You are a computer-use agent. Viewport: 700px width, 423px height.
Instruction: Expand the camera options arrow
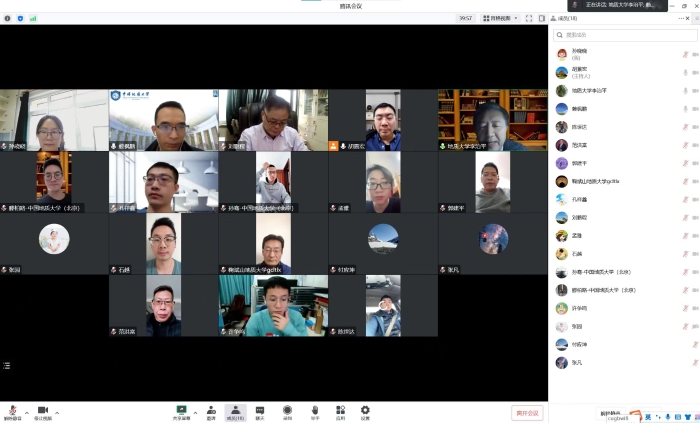coord(57,413)
